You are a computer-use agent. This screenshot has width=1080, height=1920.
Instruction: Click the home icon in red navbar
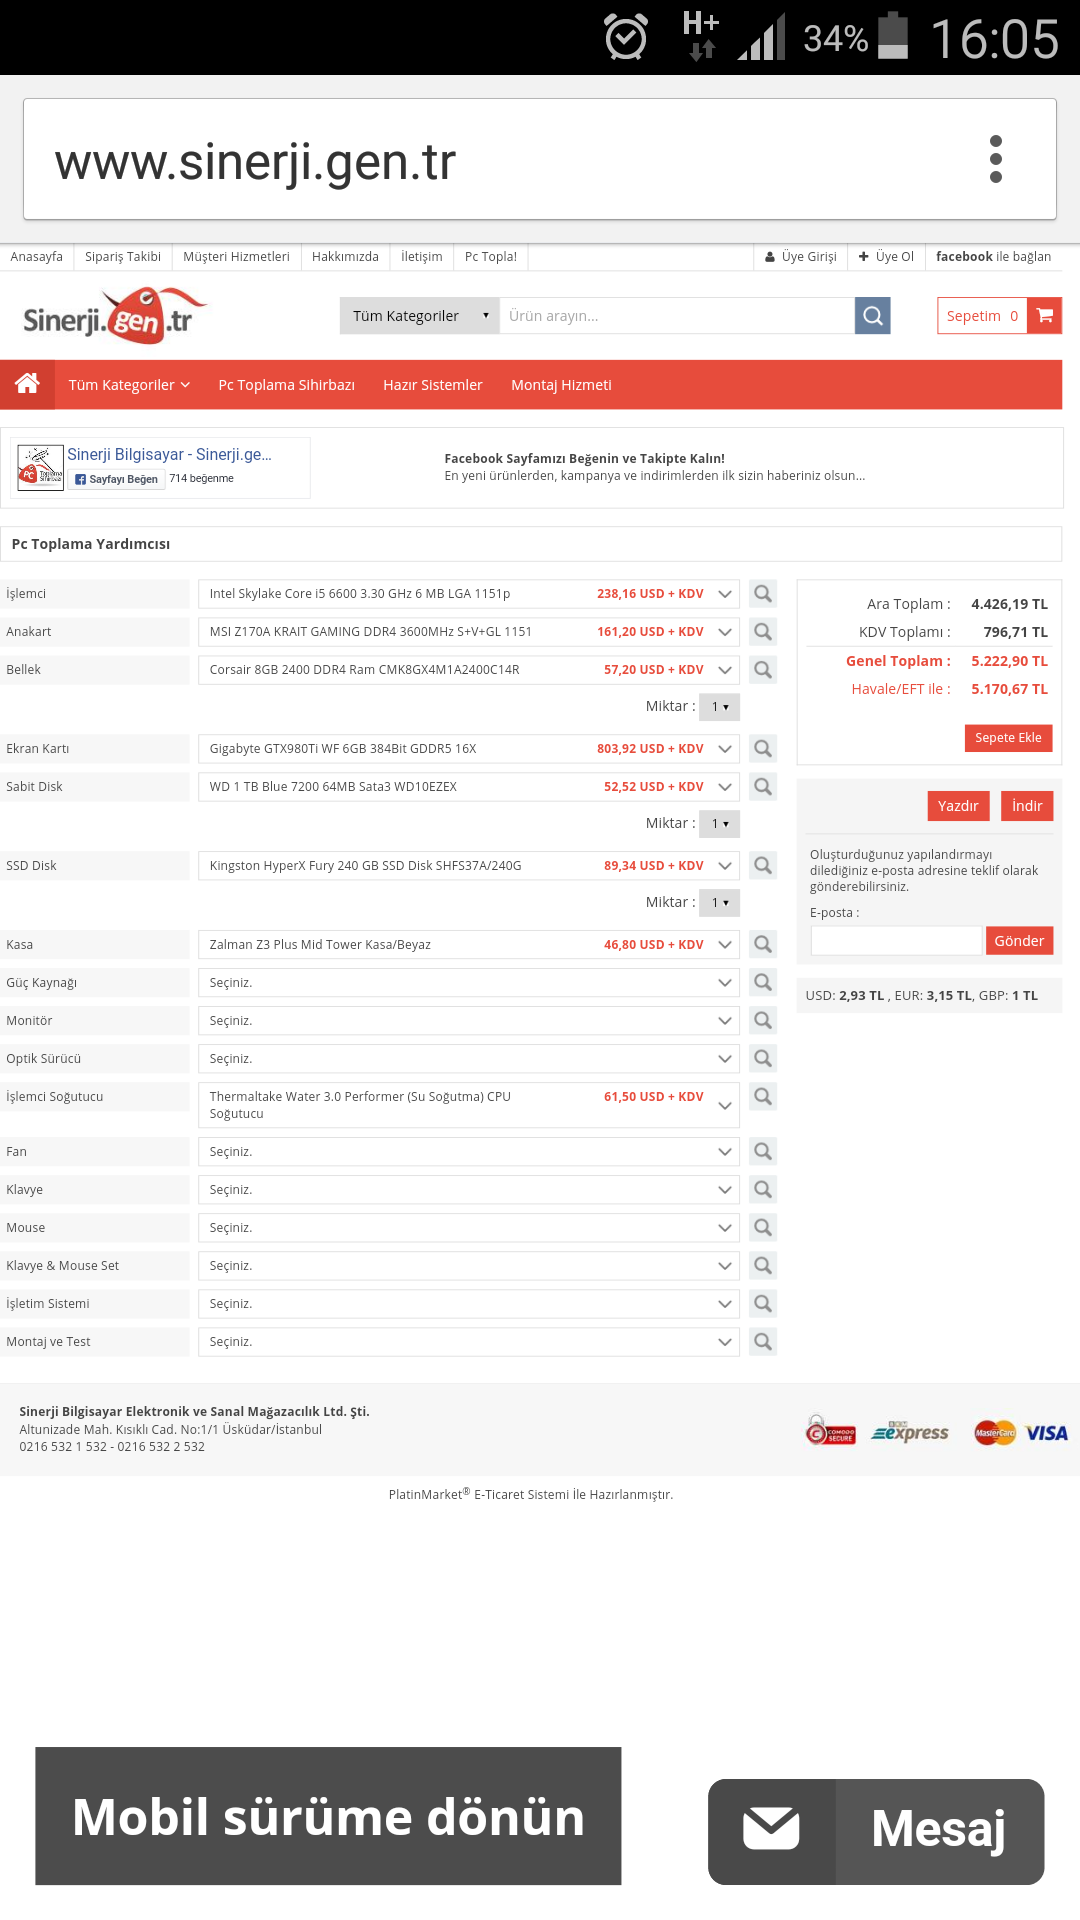(x=27, y=384)
